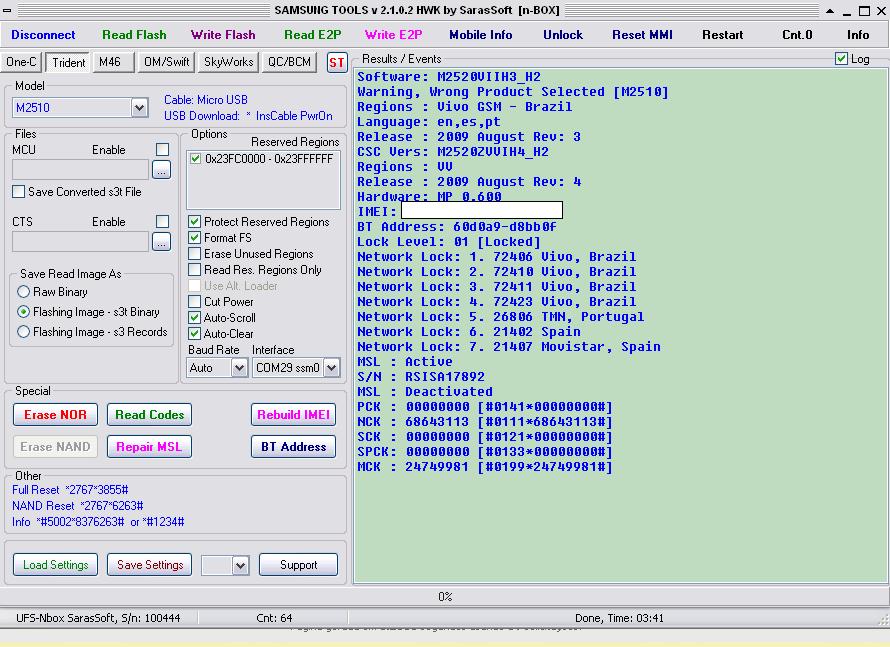This screenshot has height=647, width=890.
Task: Switch to the QC/BCM tab
Action: point(289,62)
